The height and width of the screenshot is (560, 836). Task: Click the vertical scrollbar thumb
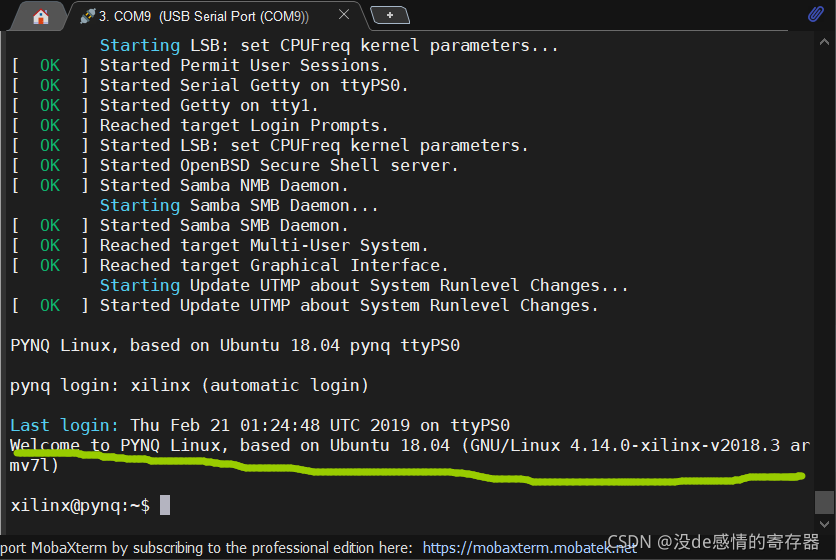coord(824,502)
